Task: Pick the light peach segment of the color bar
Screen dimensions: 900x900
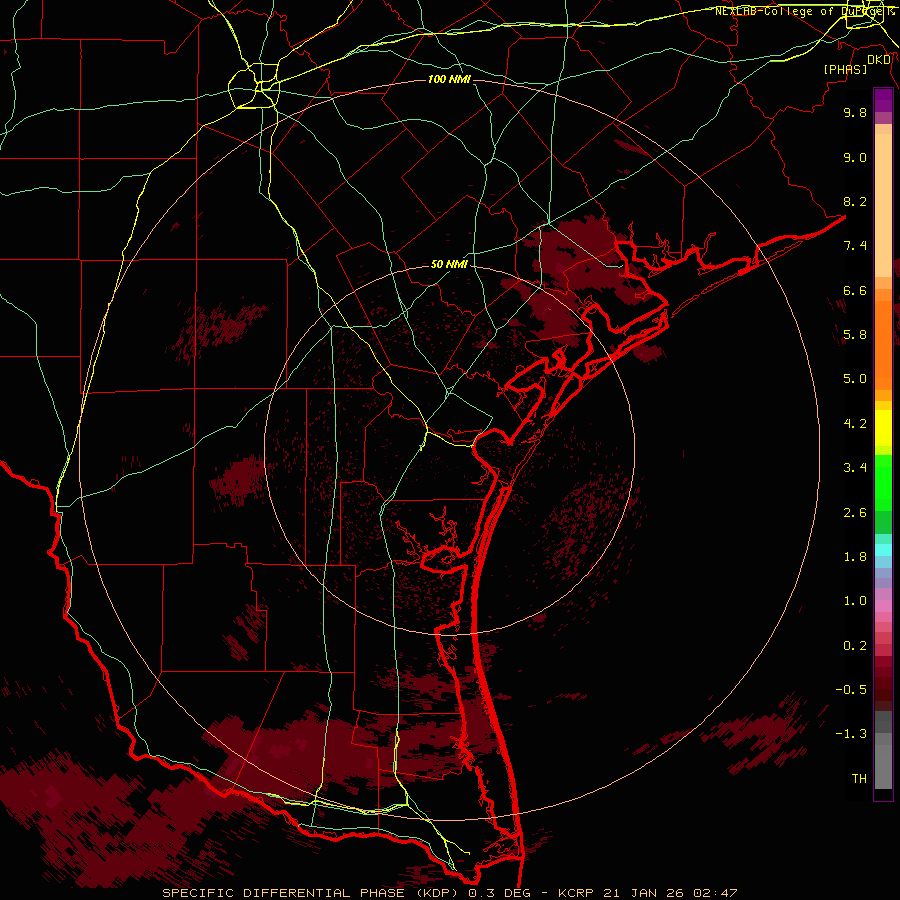Action: click(883, 205)
